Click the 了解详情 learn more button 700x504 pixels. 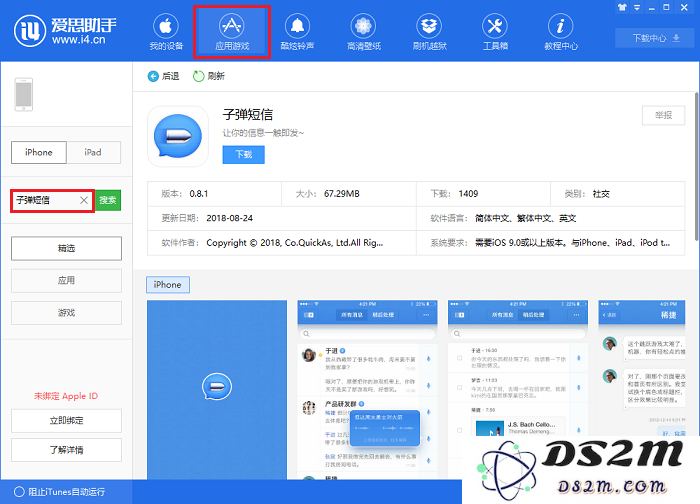pos(67,450)
